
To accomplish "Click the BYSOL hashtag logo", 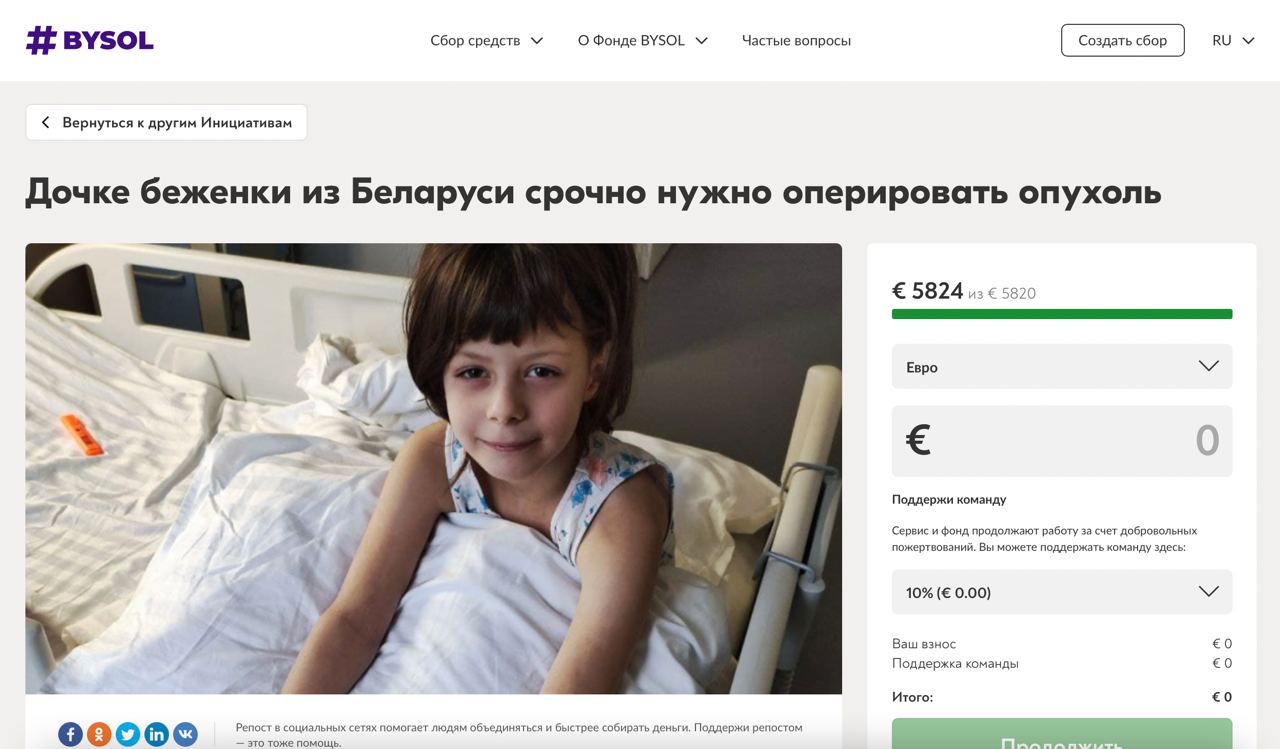I will click(x=89, y=40).
